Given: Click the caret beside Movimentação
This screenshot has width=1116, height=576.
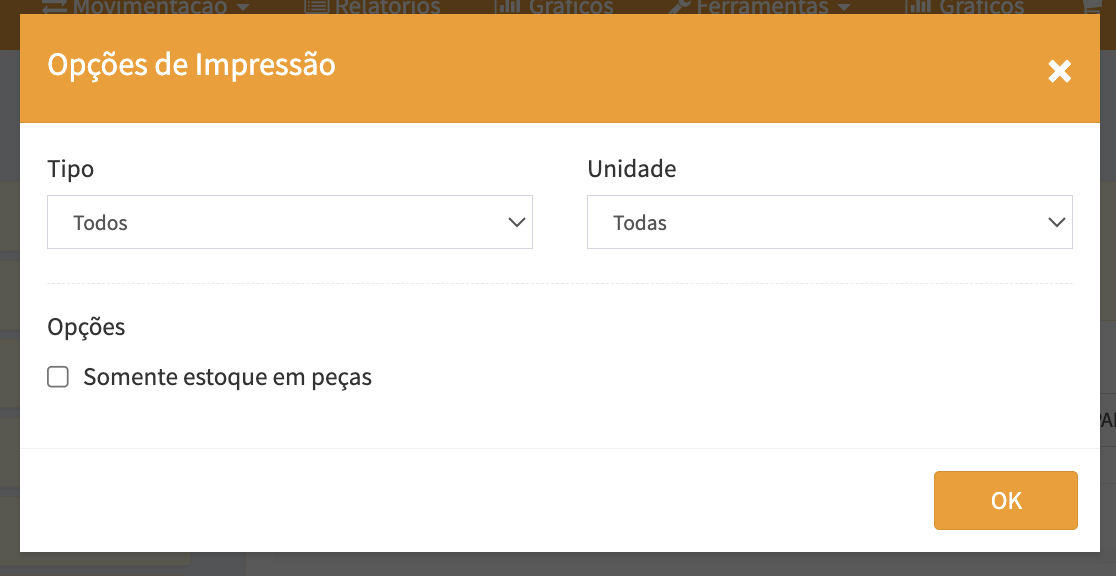Looking at the screenshot, I should point(243,7).
